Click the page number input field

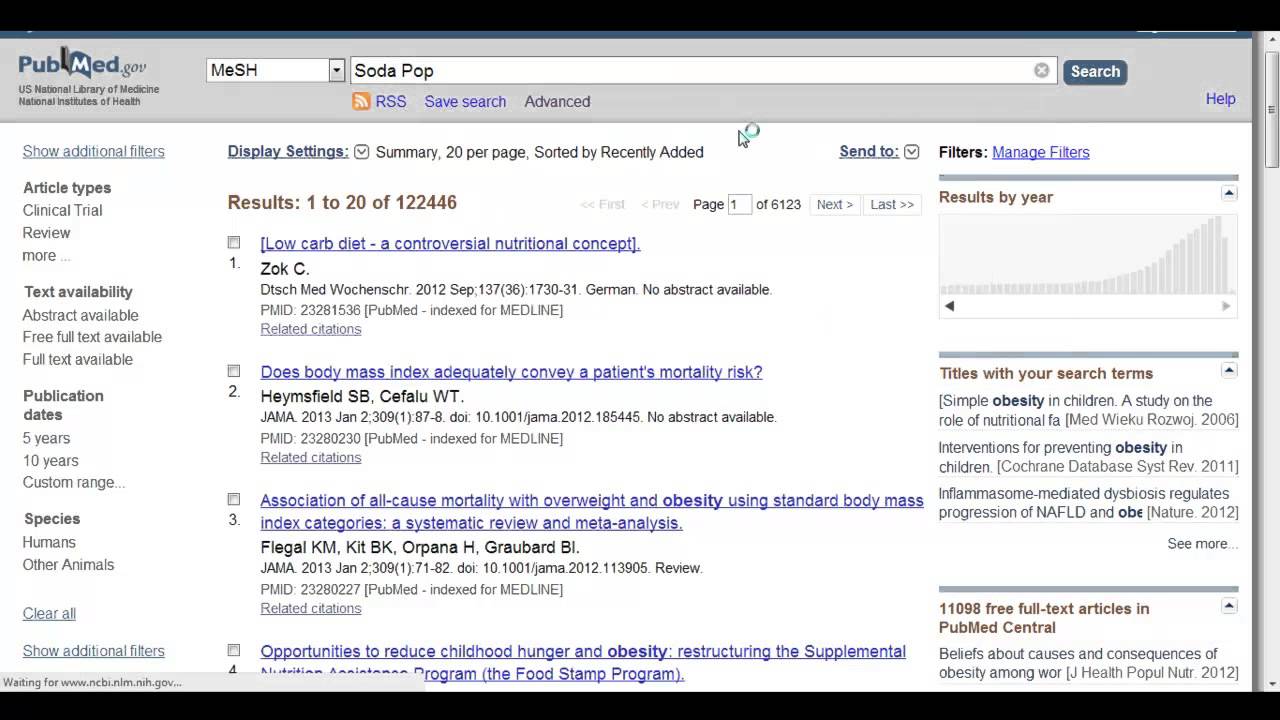point(739,204)
